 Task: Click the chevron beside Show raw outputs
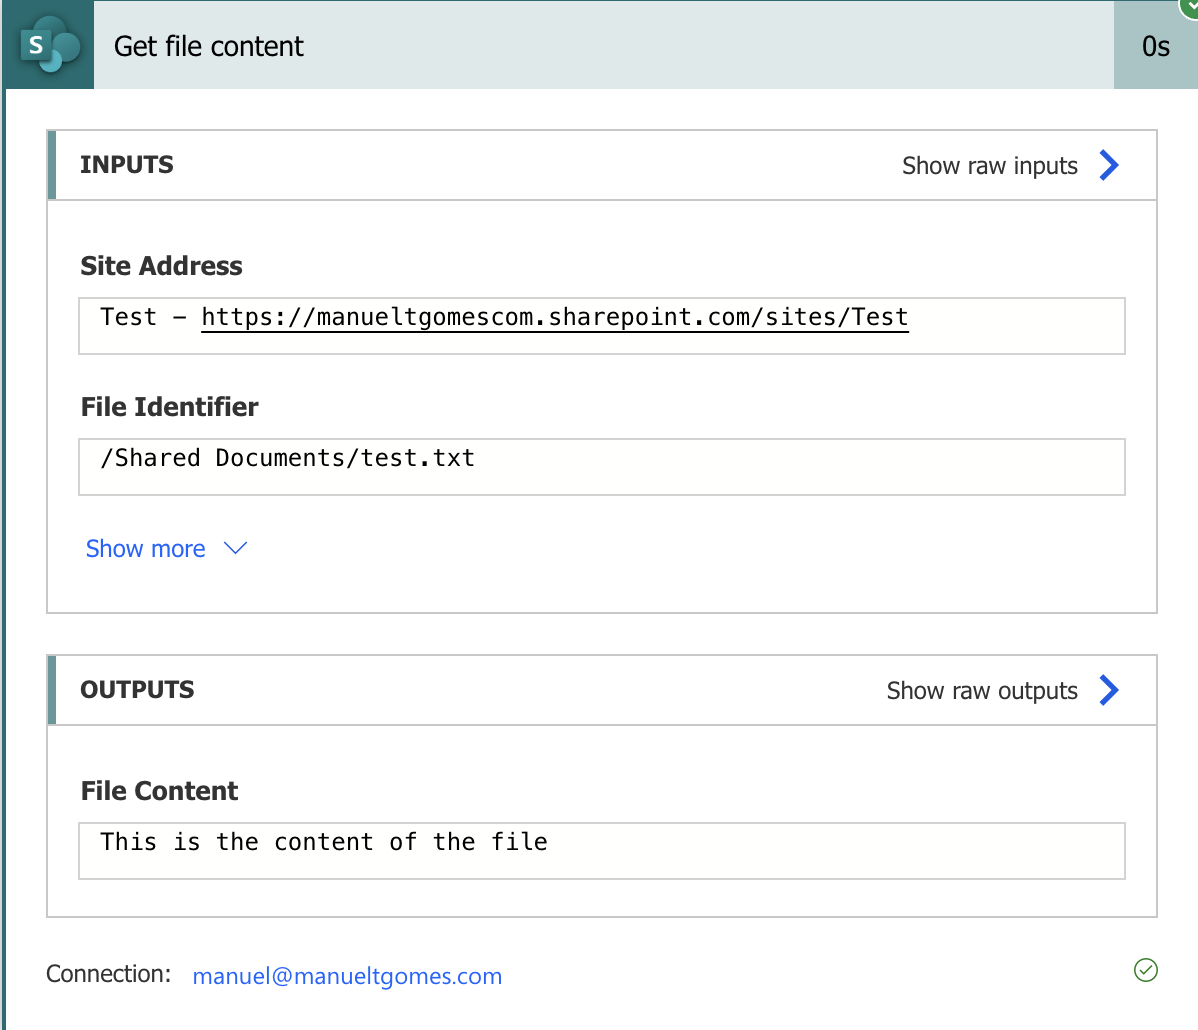1109,690
